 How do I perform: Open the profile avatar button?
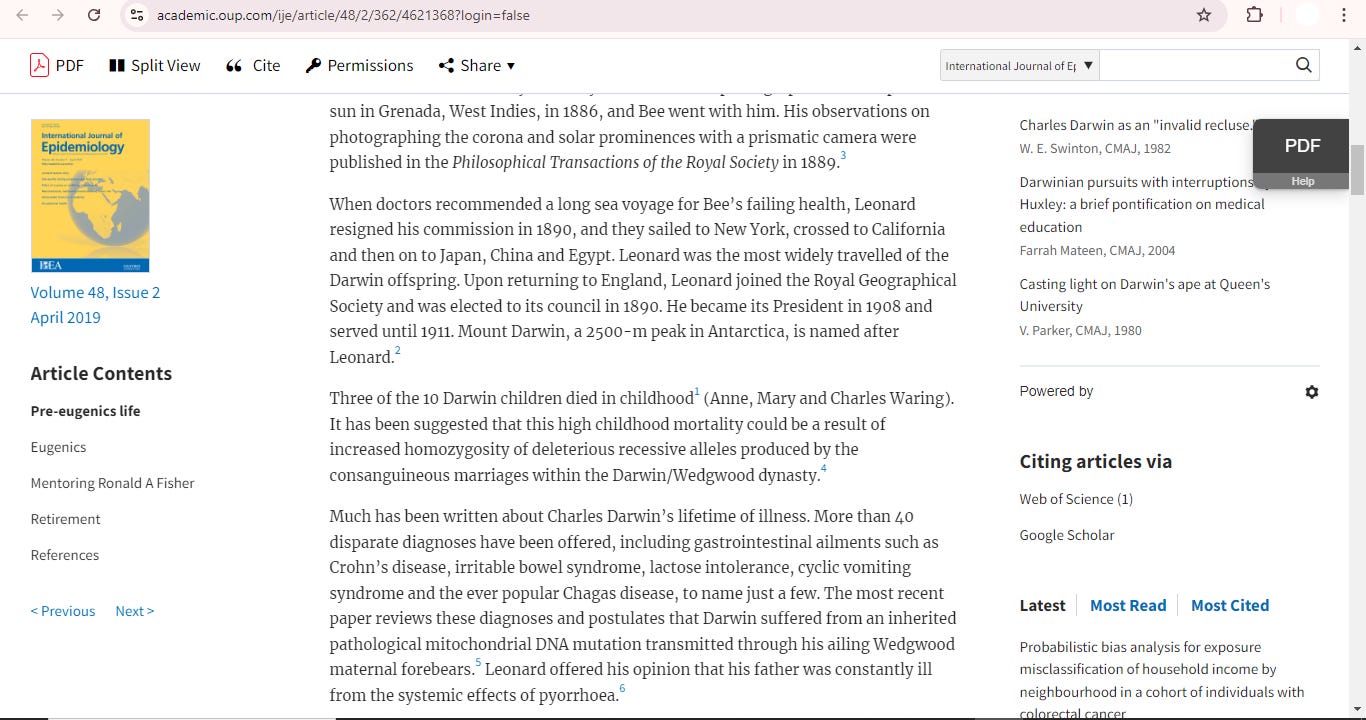click(x=1307, y=15)
